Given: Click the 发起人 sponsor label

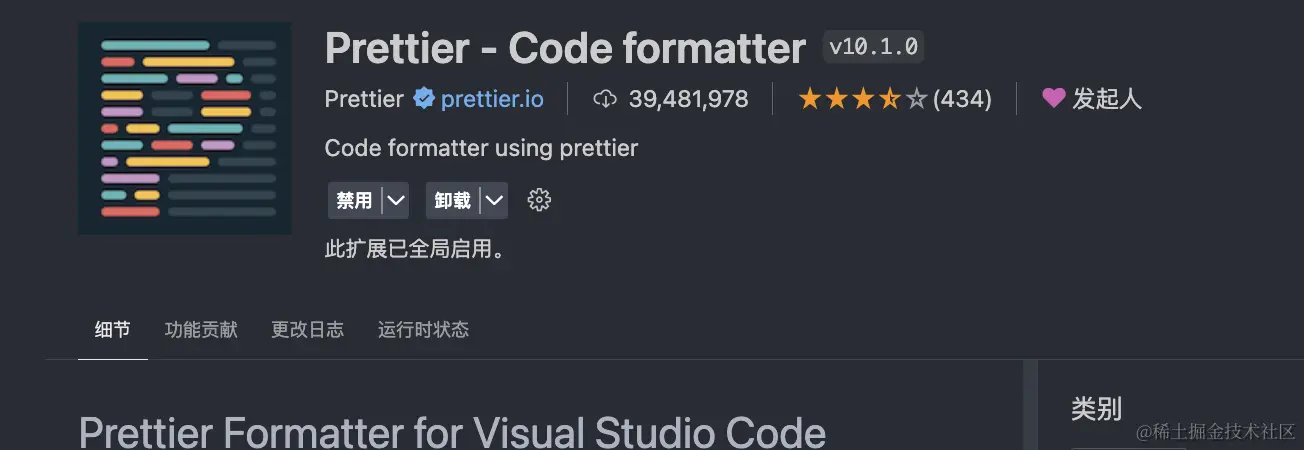Looking at the screenshot, I should click(x=1107, y=99).
